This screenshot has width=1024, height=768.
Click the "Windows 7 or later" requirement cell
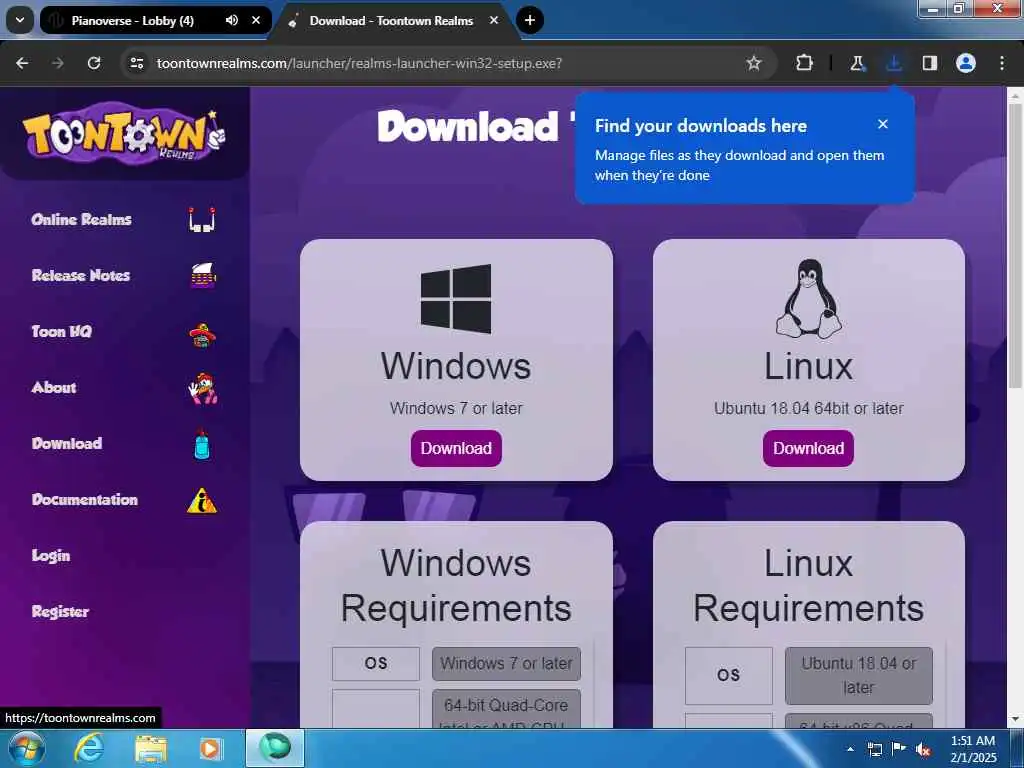pos(506,664)
